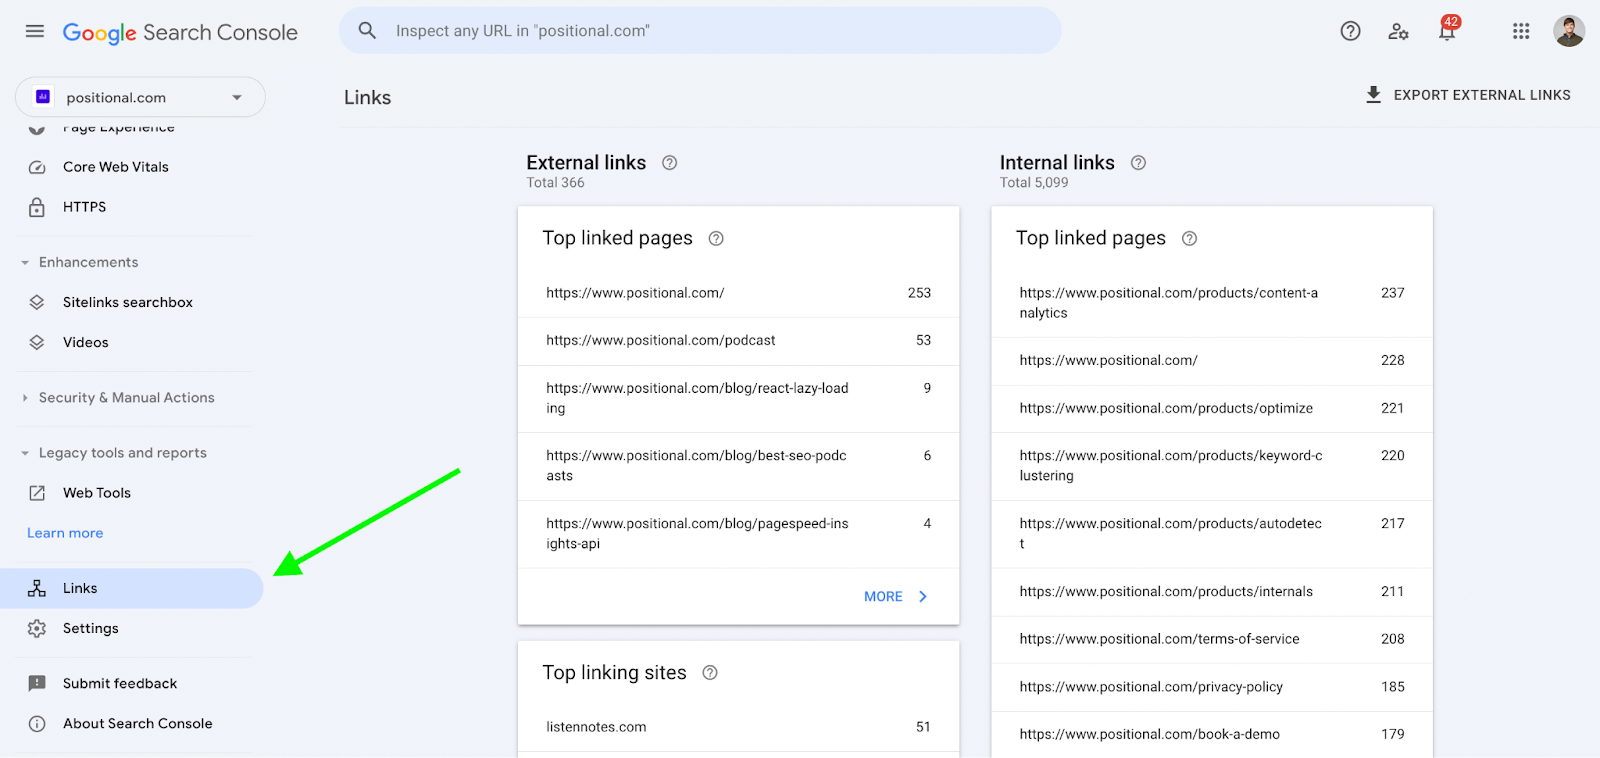This screenshot has width=1600, height=758.
Task: Open internal row products/autodetect
Action: click(x=1212, y=534)
